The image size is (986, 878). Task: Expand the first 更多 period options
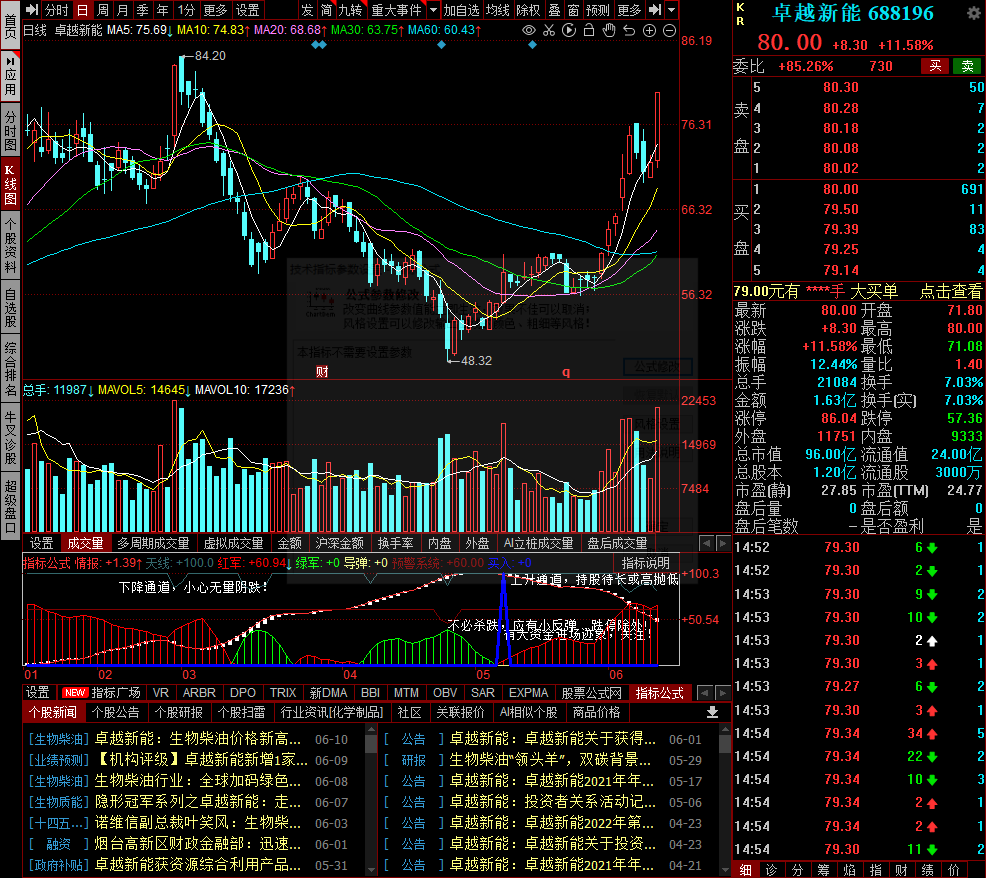click(x=215, y=9)
